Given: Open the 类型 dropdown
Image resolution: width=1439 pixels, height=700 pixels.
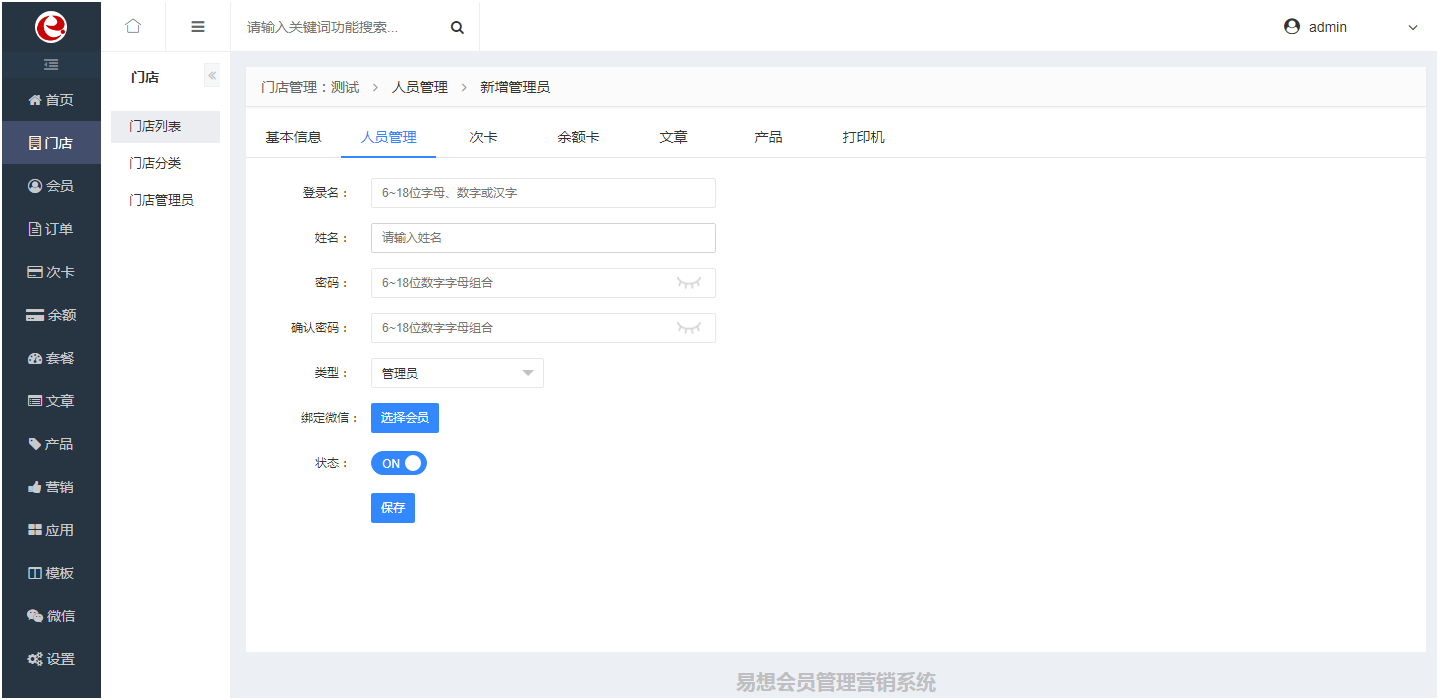Looking at the screenshot, I should (457, 373).
